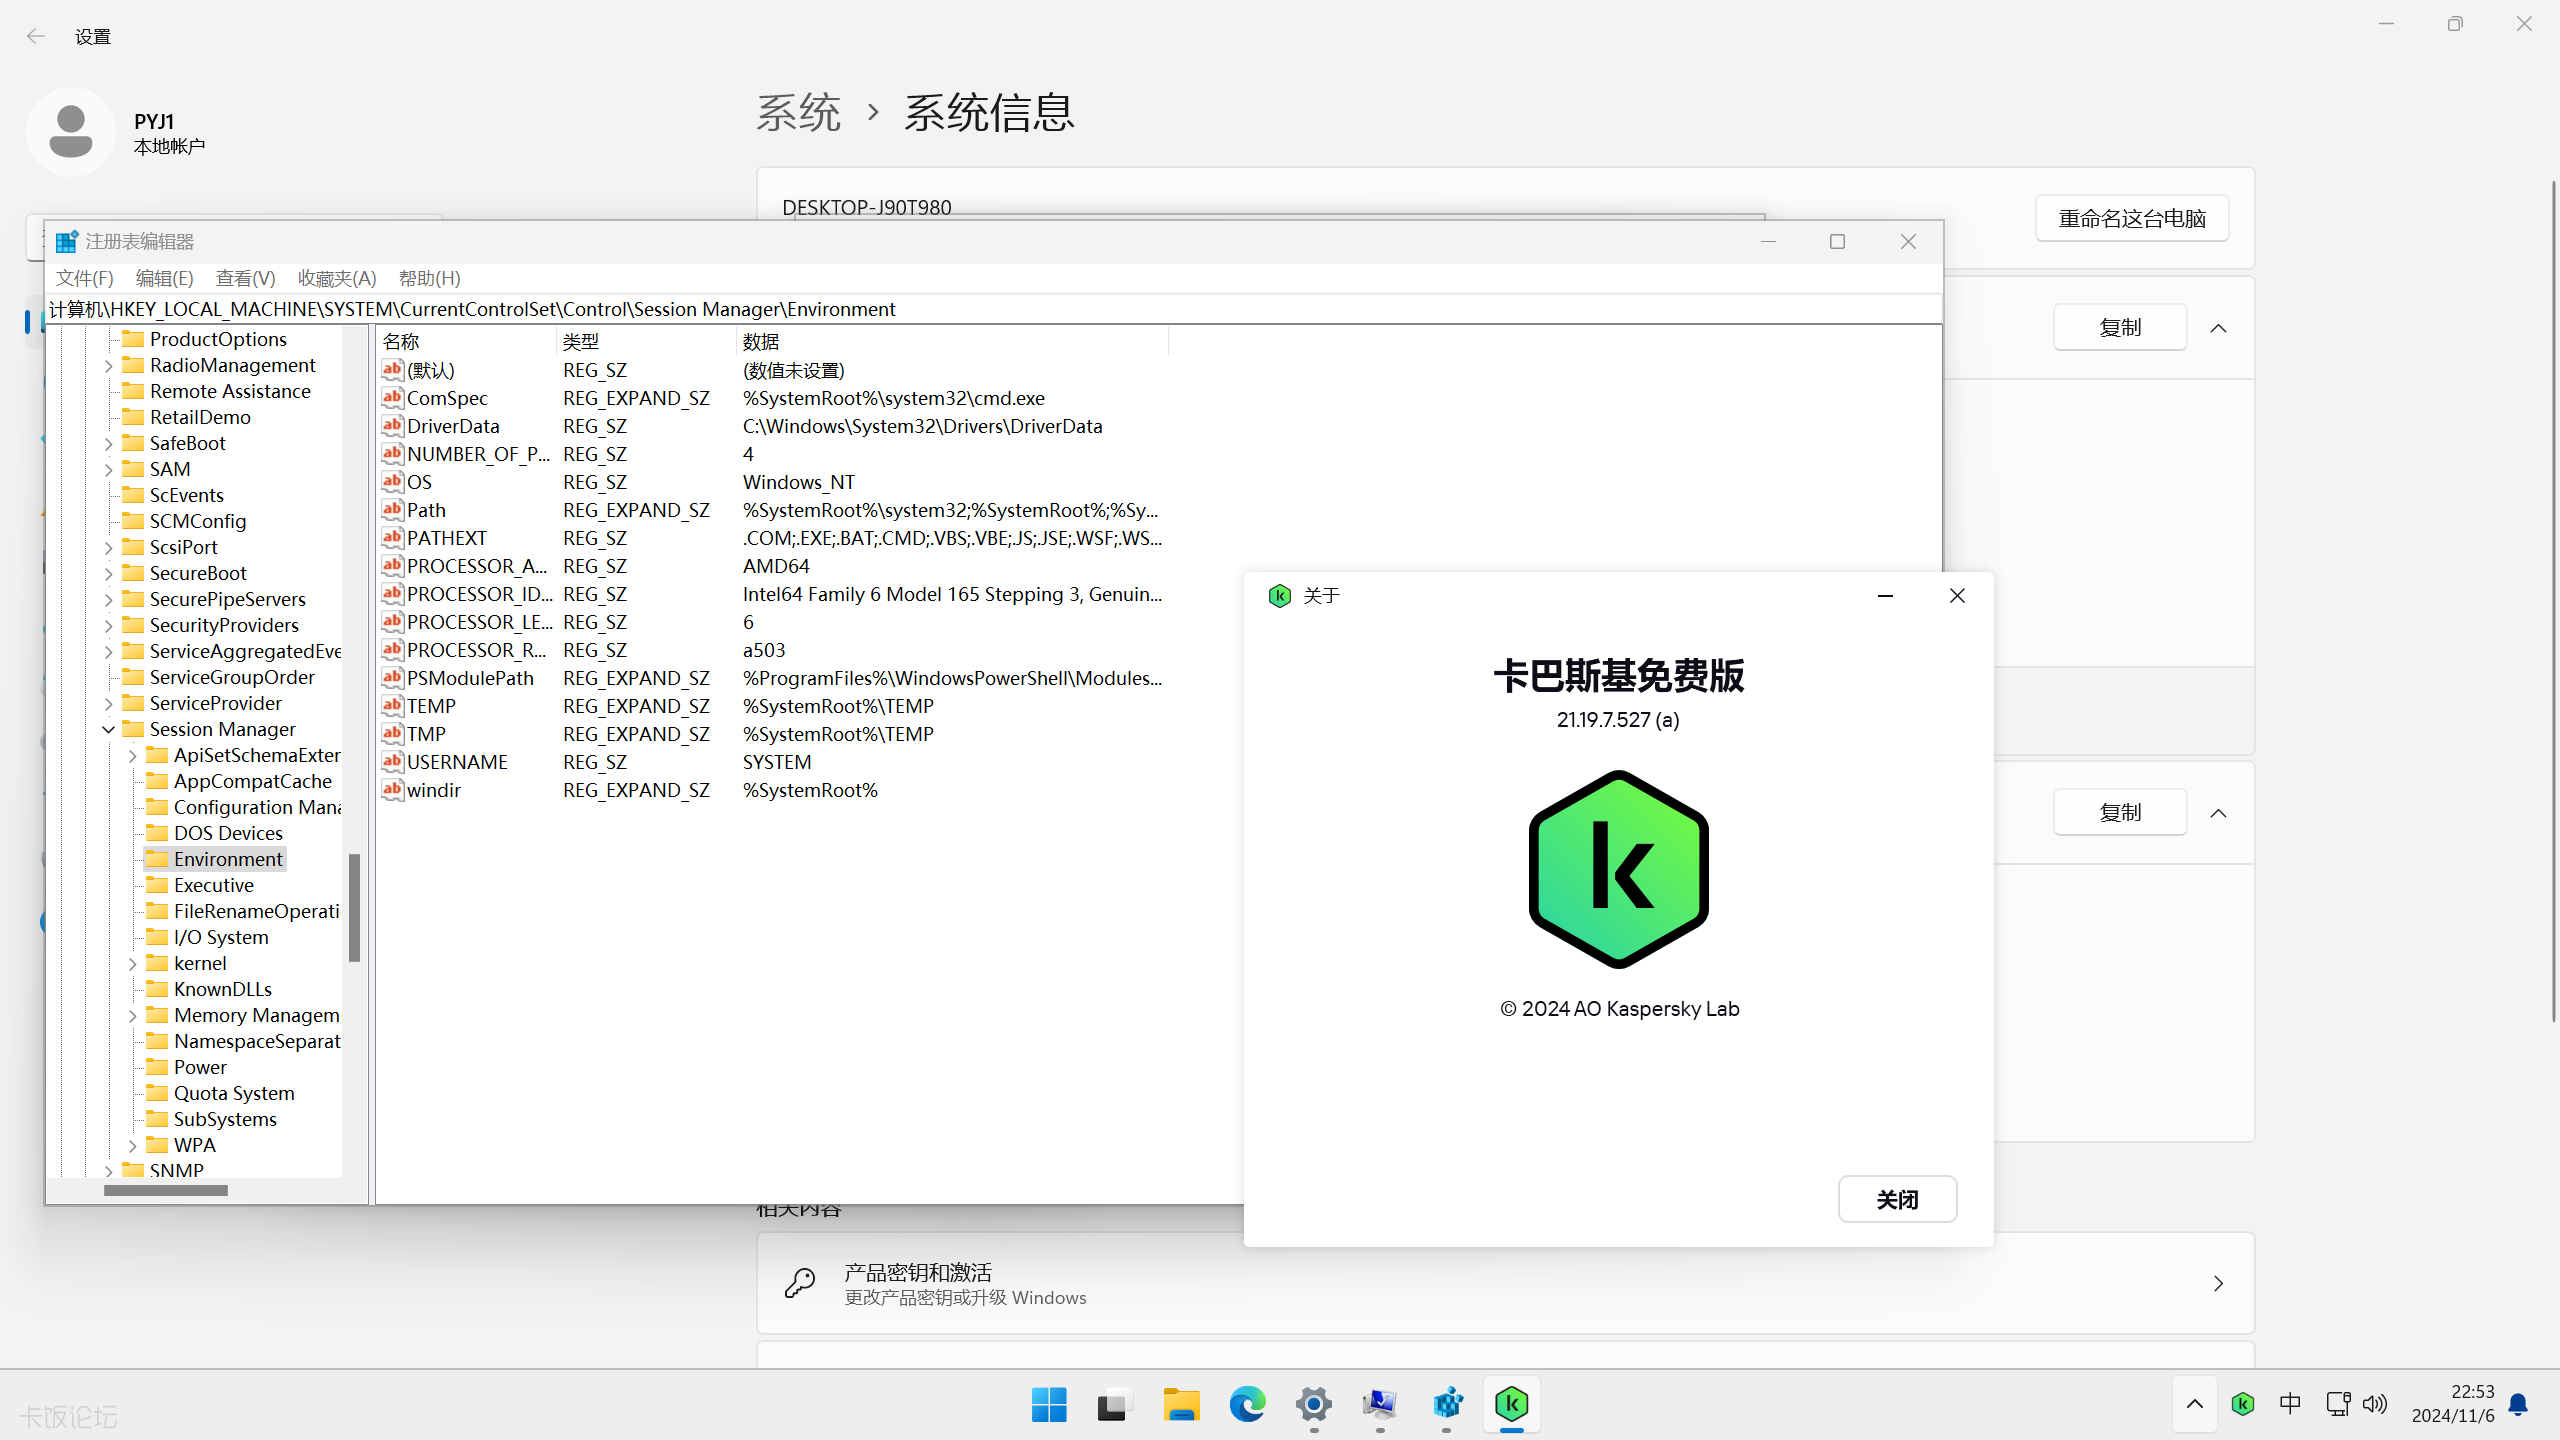
Task: Click Kaspersky logo in About title bar
Action: click(x=1280, y=596)
